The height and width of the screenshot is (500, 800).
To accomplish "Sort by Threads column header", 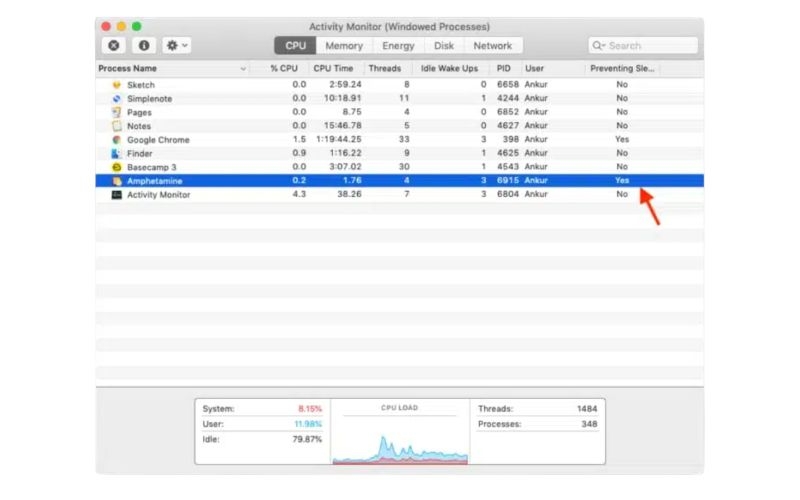I will pos(385,68).
